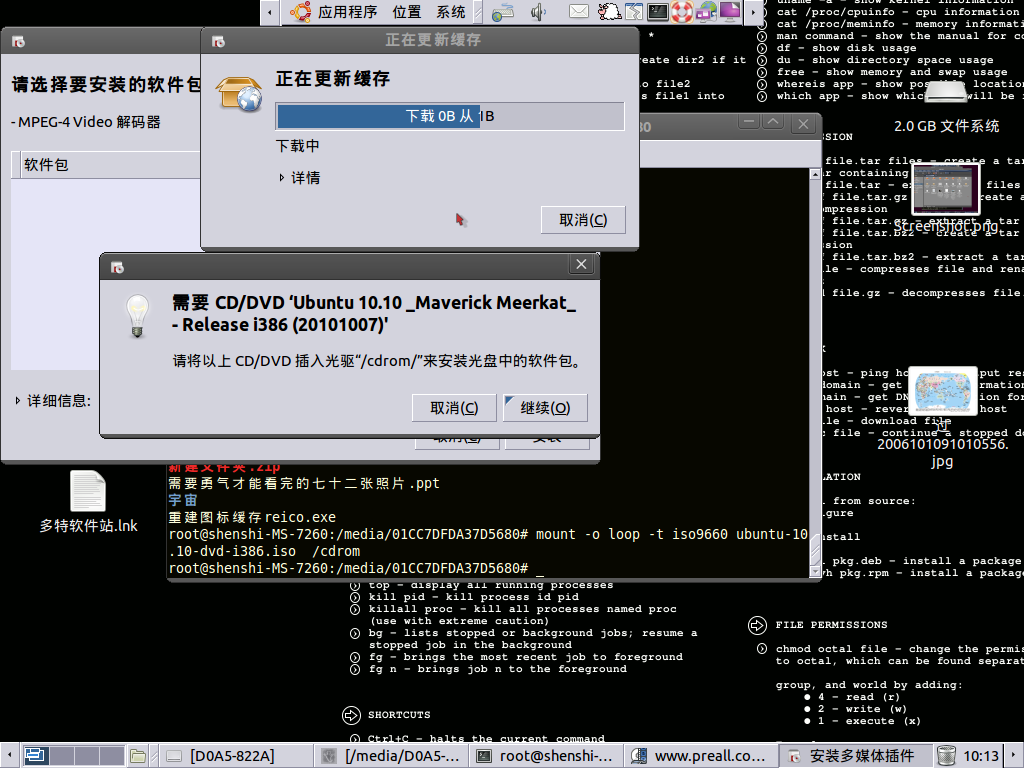Close the terminal window

(803, 123)
